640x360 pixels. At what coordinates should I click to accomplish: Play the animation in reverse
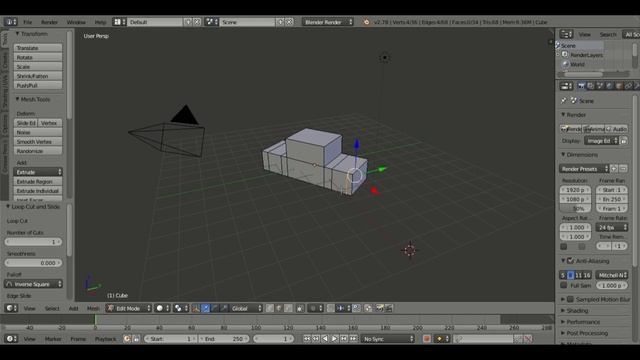[x=325, y=339]
